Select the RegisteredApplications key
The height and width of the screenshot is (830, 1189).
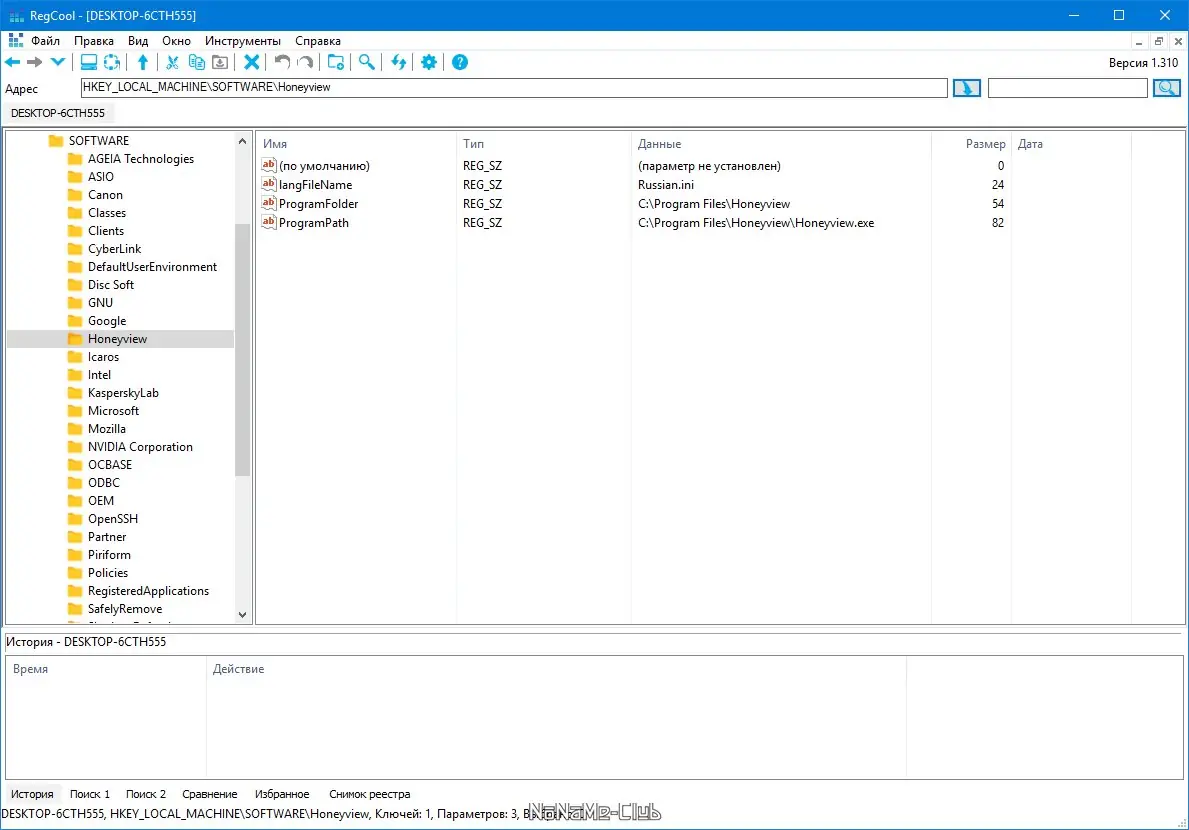tap(148, 590)
